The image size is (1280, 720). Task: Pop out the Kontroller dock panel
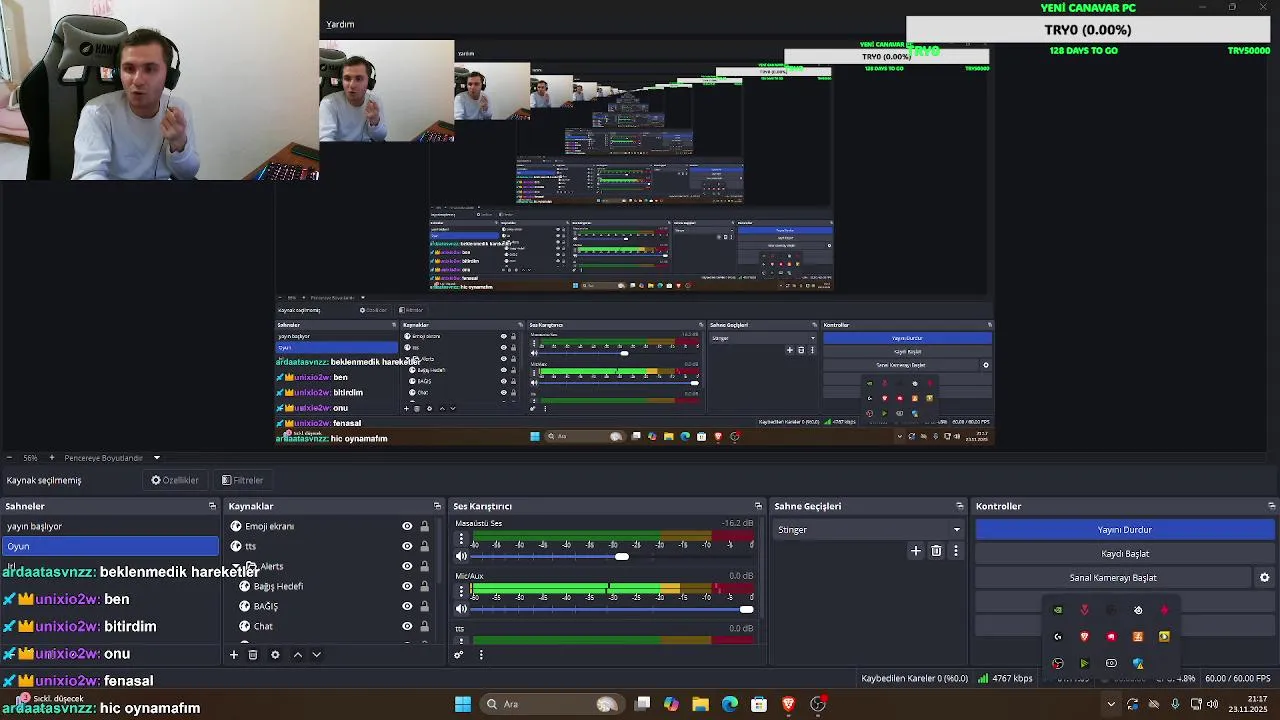click(1271, 506)
